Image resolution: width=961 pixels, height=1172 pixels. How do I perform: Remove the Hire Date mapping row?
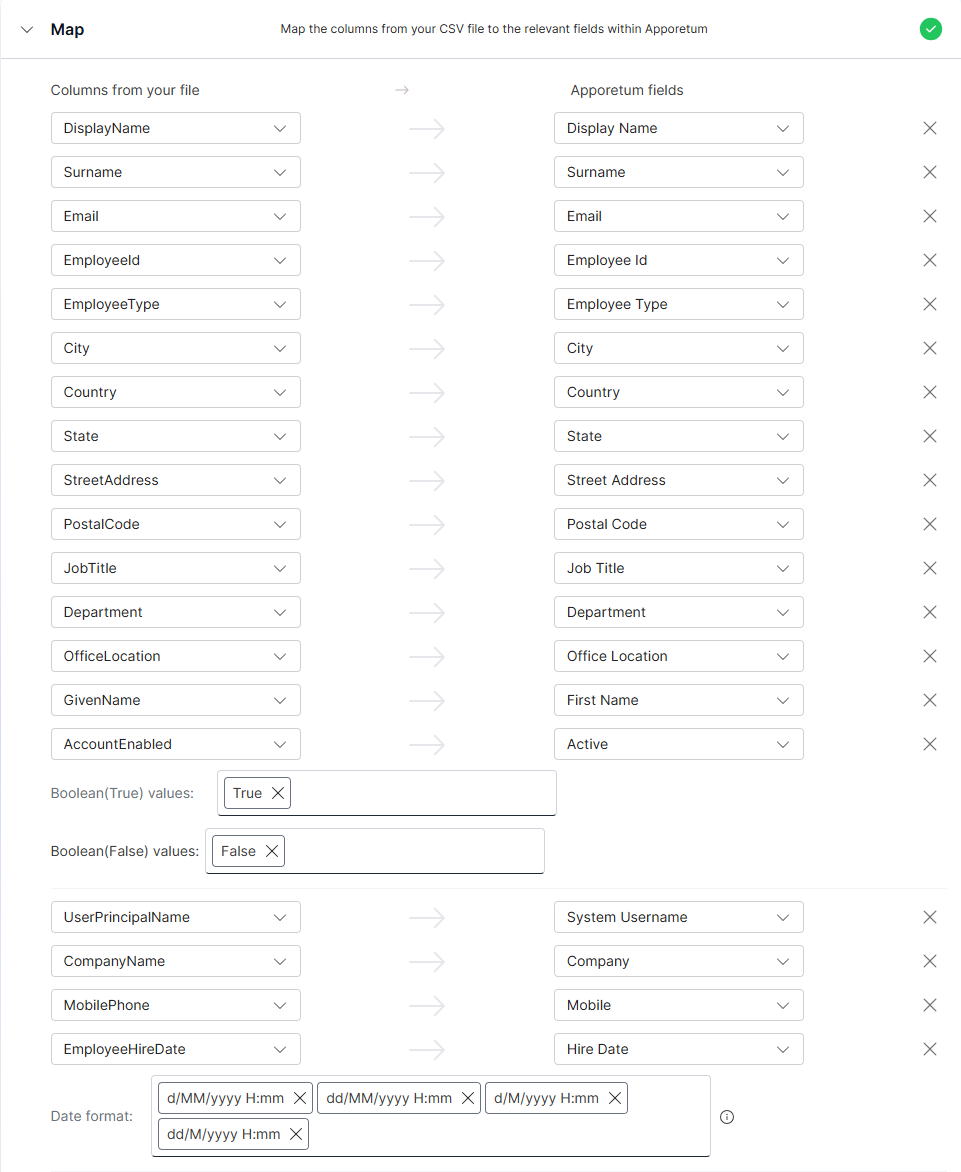[x=929, y=1049]
